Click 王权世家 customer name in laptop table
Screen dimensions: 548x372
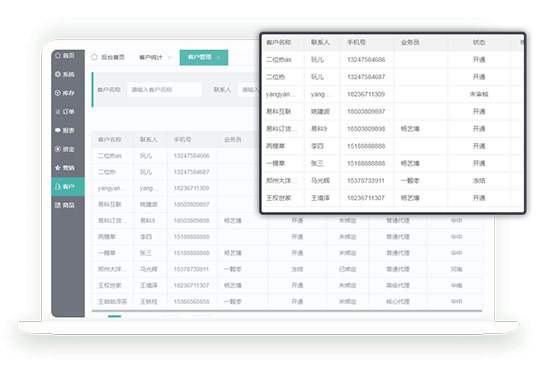click(x=109, y=285)
